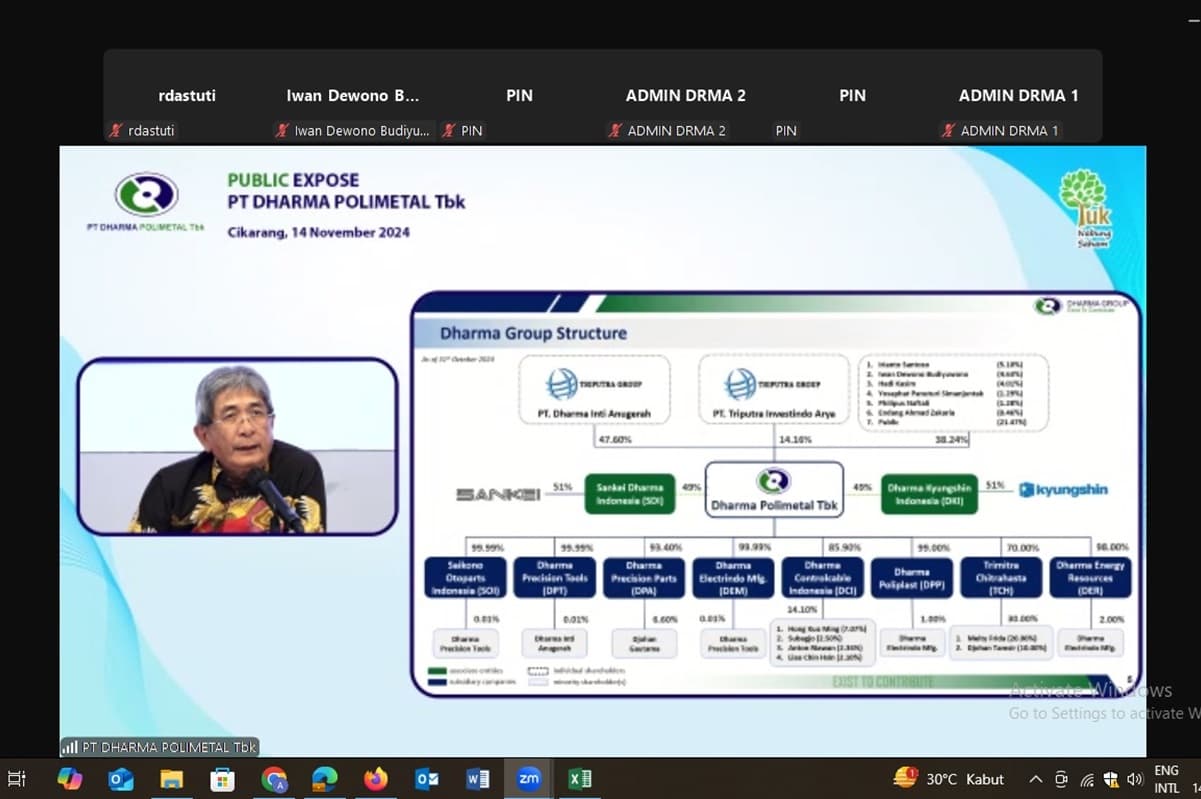Screen dimensions: 1201x799
Task: Open File Explorer folder icon
Action: (172, 779)
